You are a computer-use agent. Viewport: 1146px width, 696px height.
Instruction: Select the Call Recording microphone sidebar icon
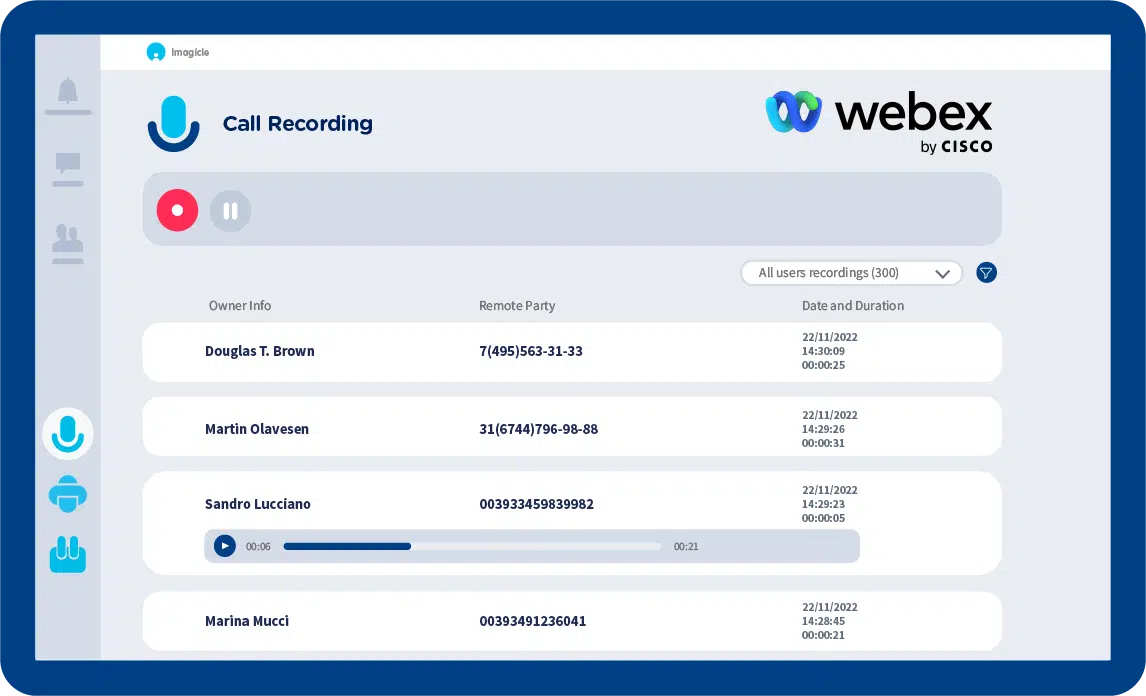click(67, 433)
